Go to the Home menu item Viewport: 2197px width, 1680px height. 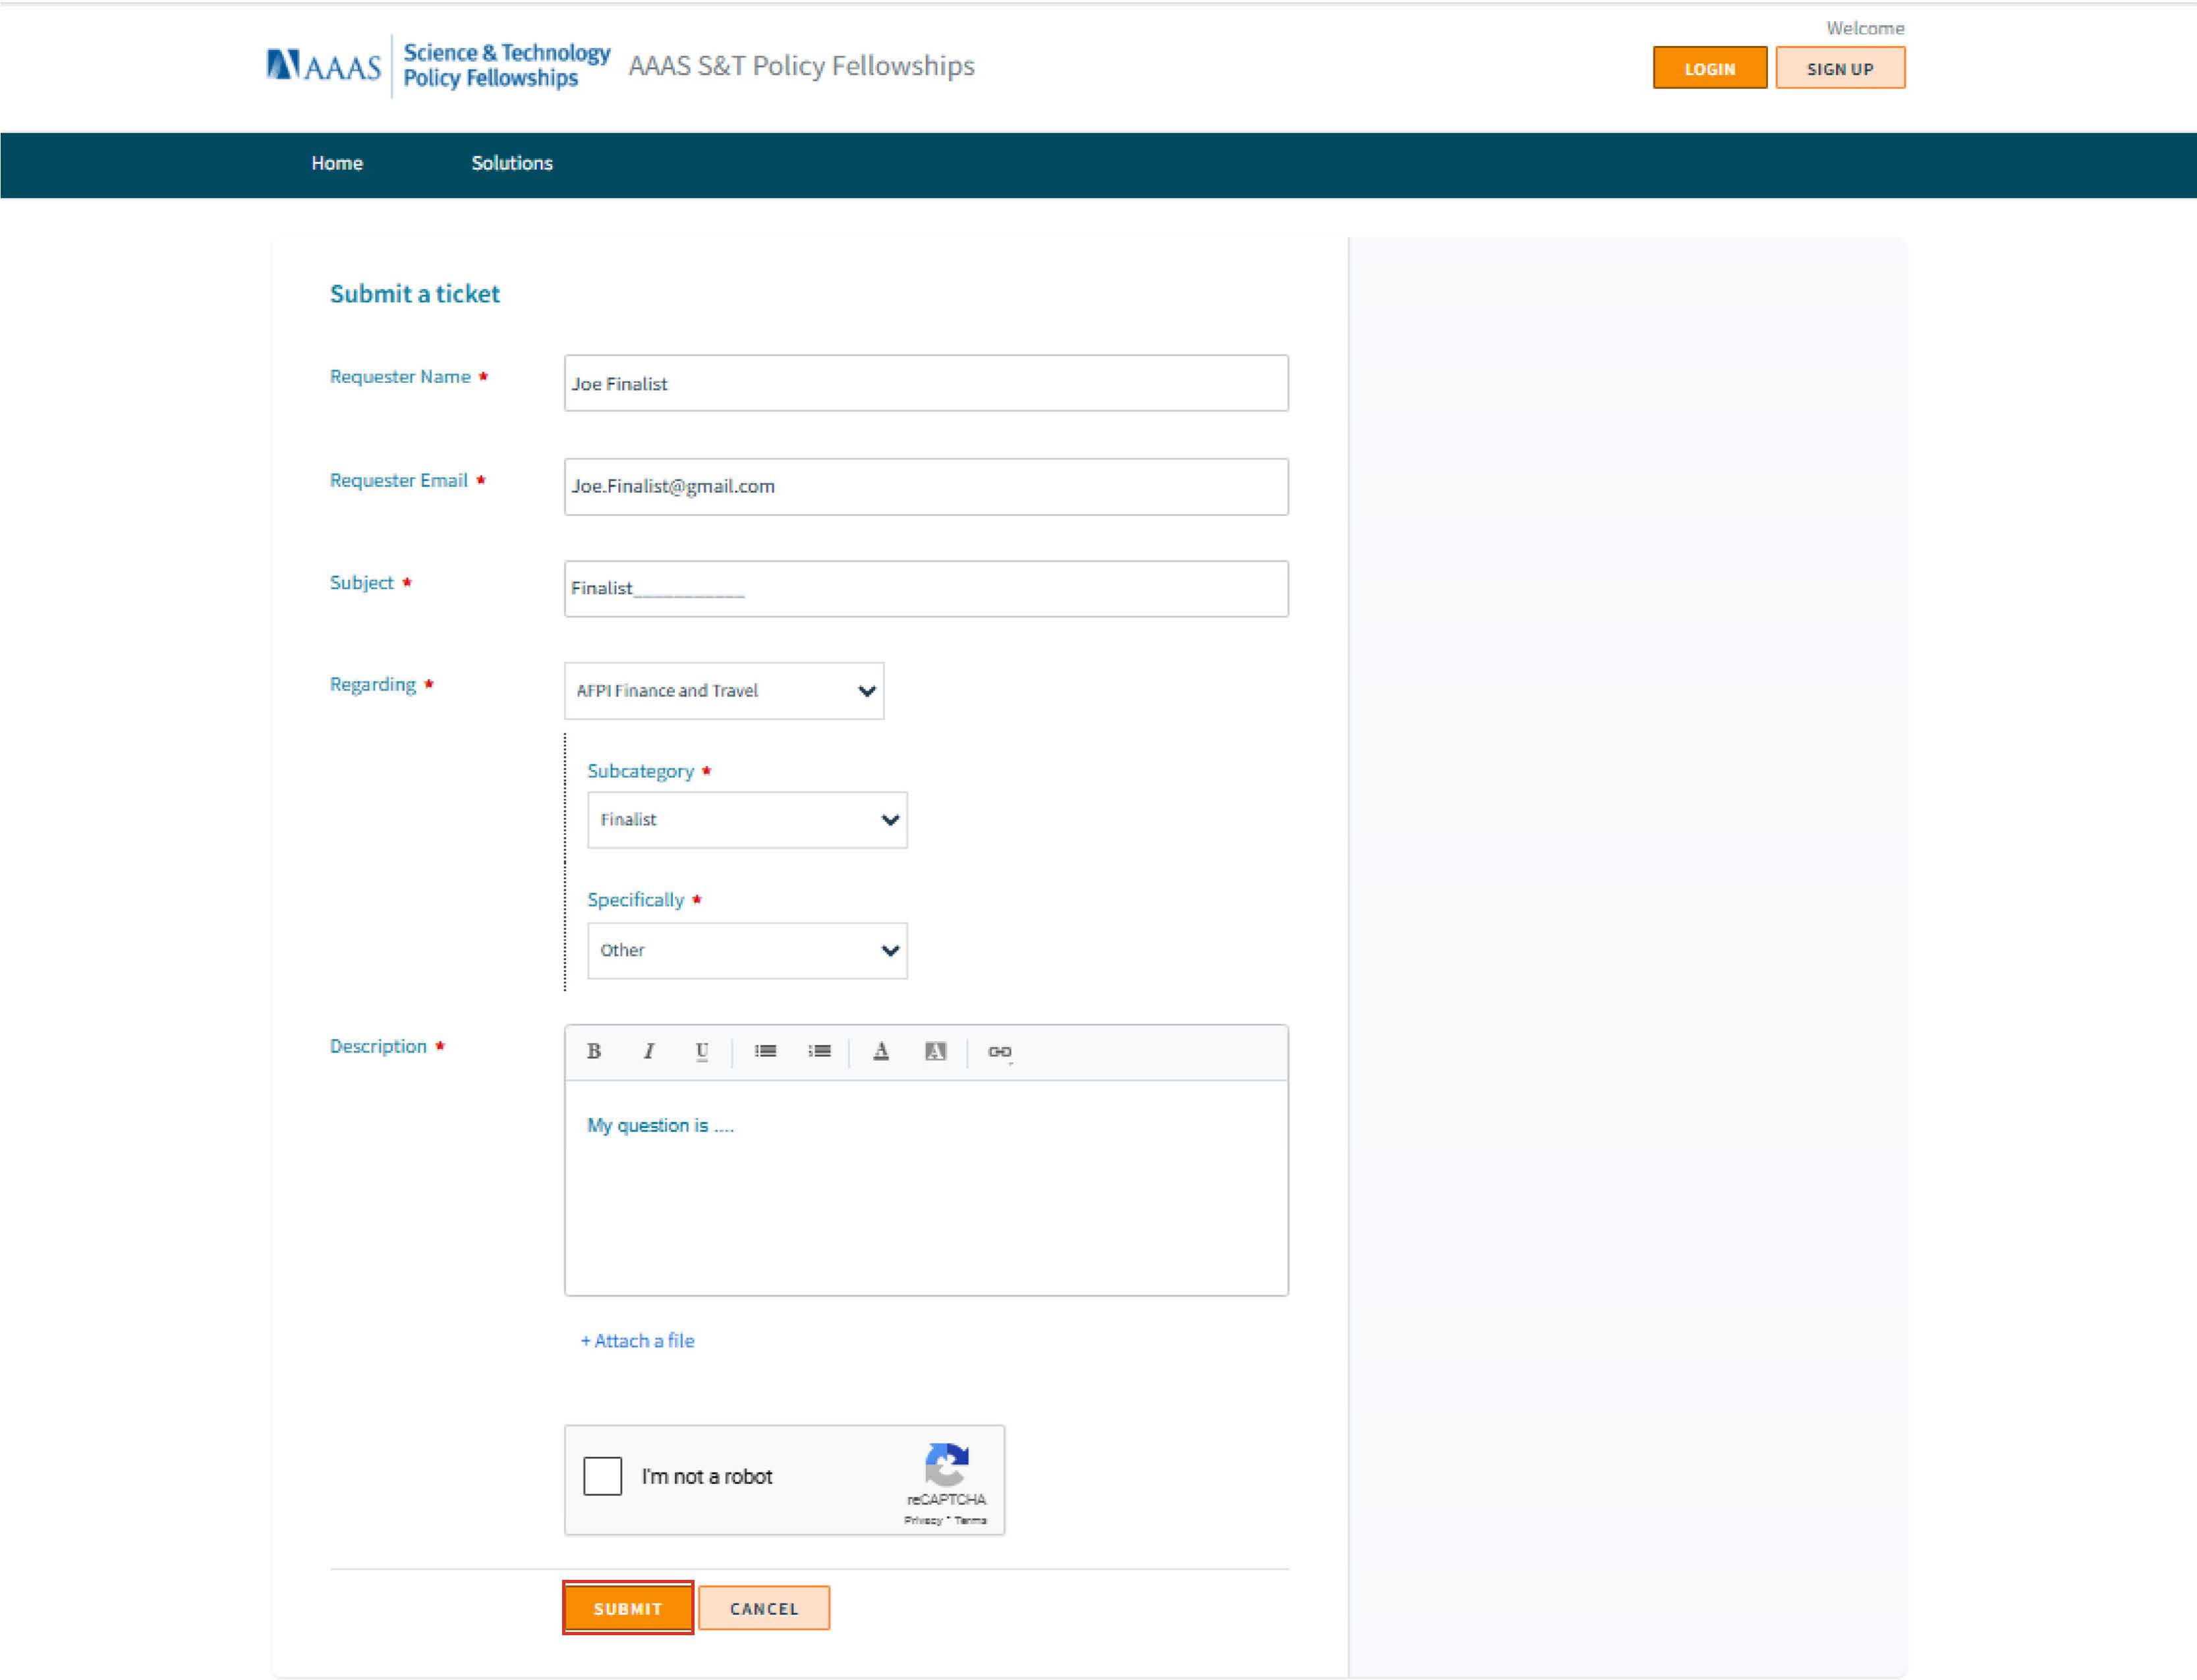tap(337, 163)
